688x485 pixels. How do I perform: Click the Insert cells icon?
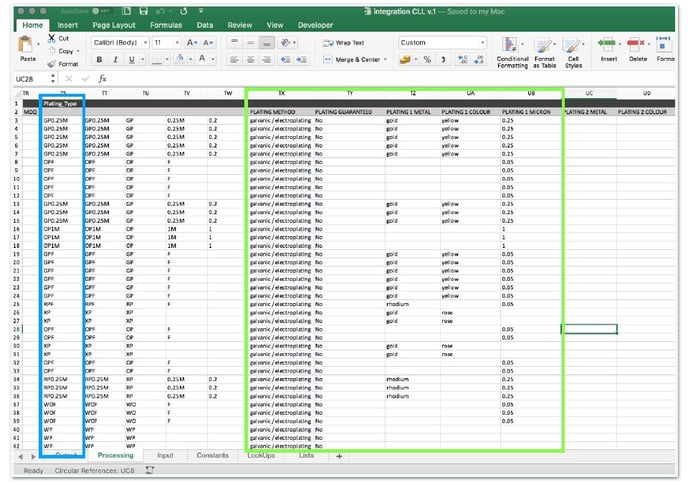point(607,43)
